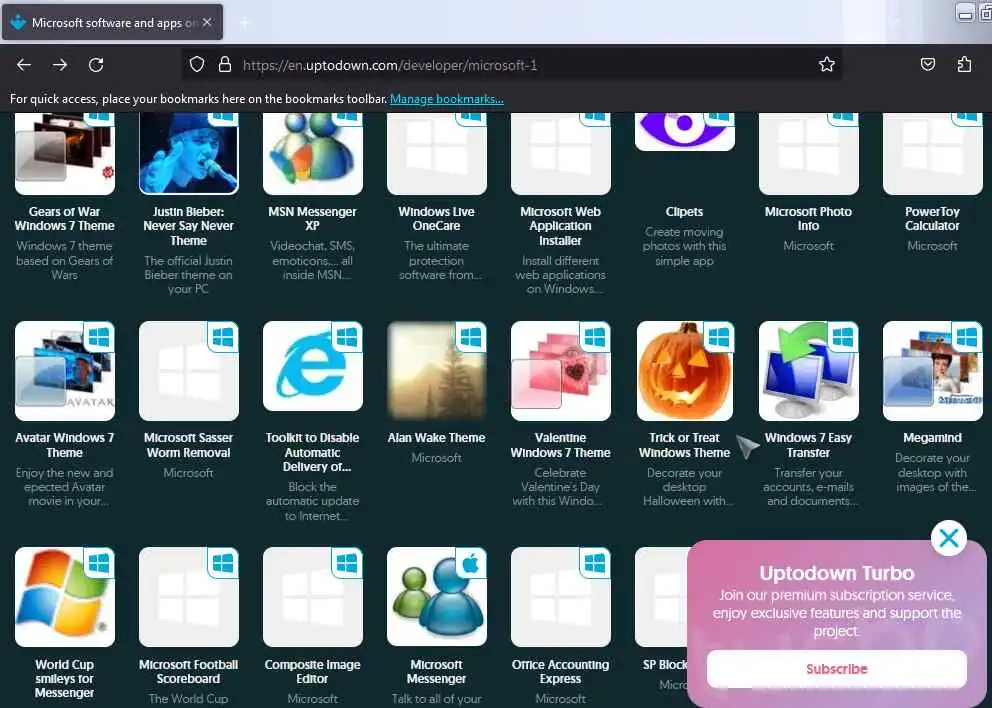Click 'Create moving photos with this simple app' text
992x708 pixels.
click(x=685, y=246)
